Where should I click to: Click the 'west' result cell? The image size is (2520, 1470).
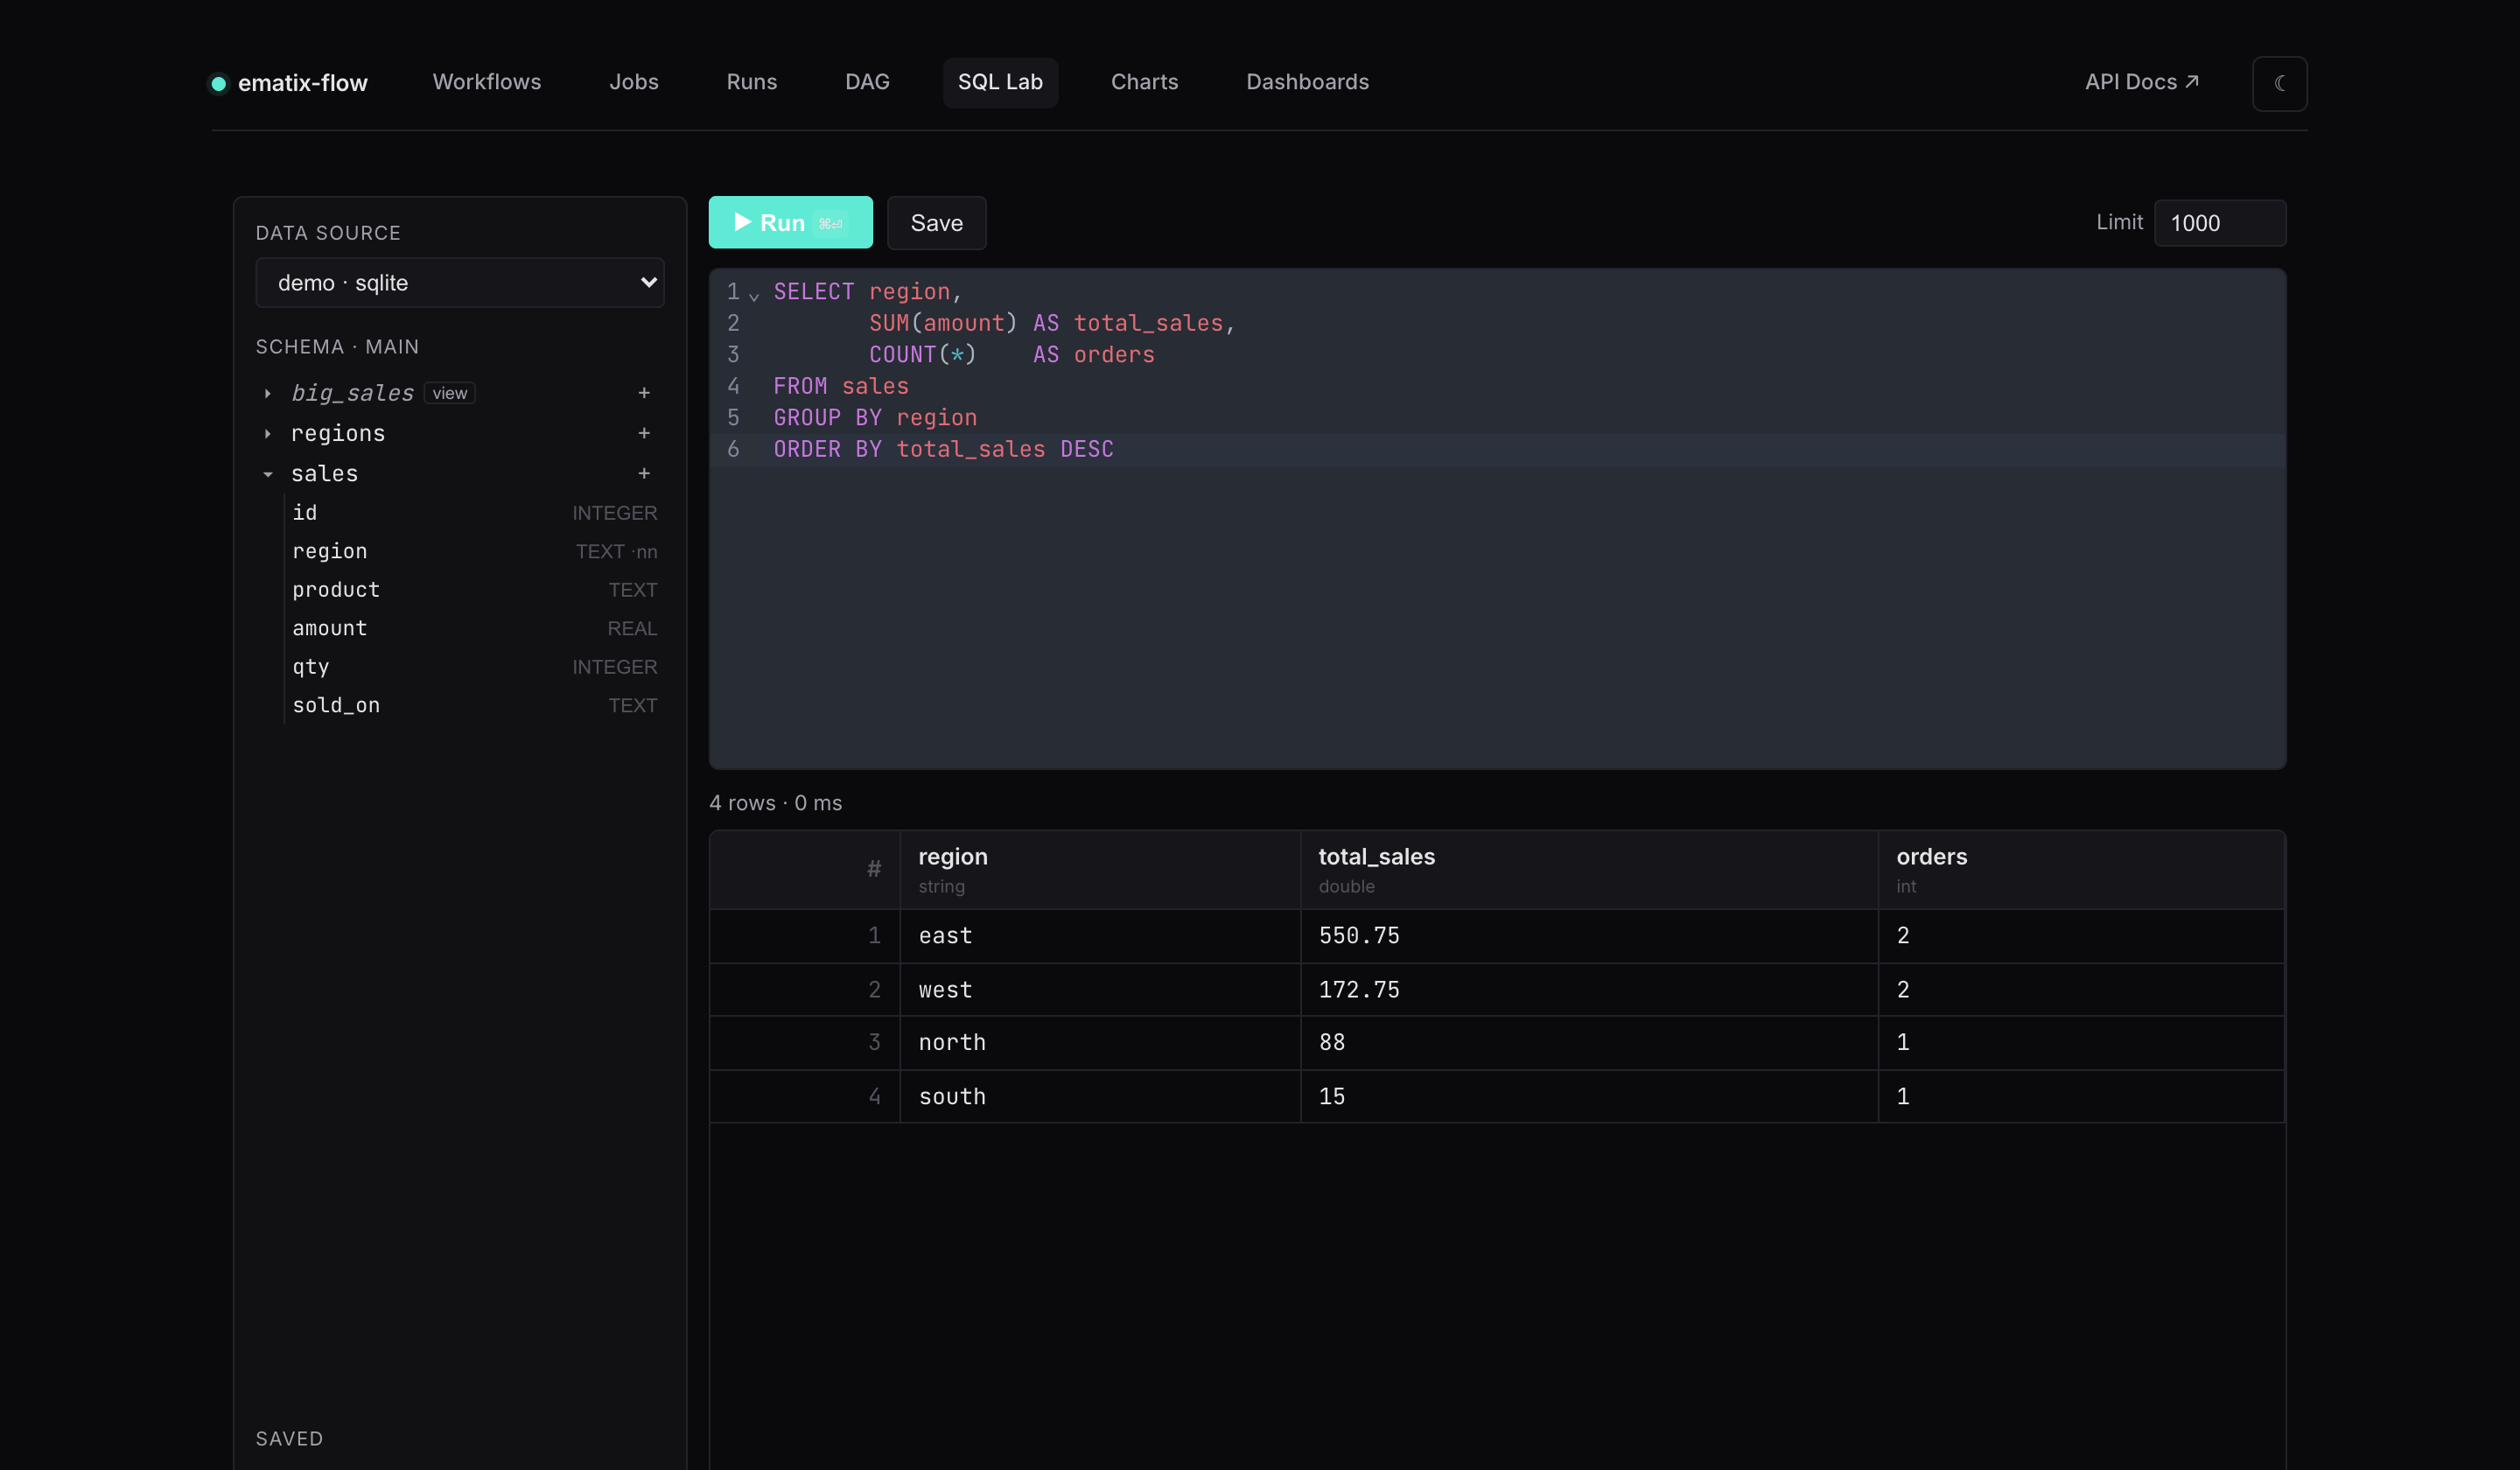pos(1100,990)
